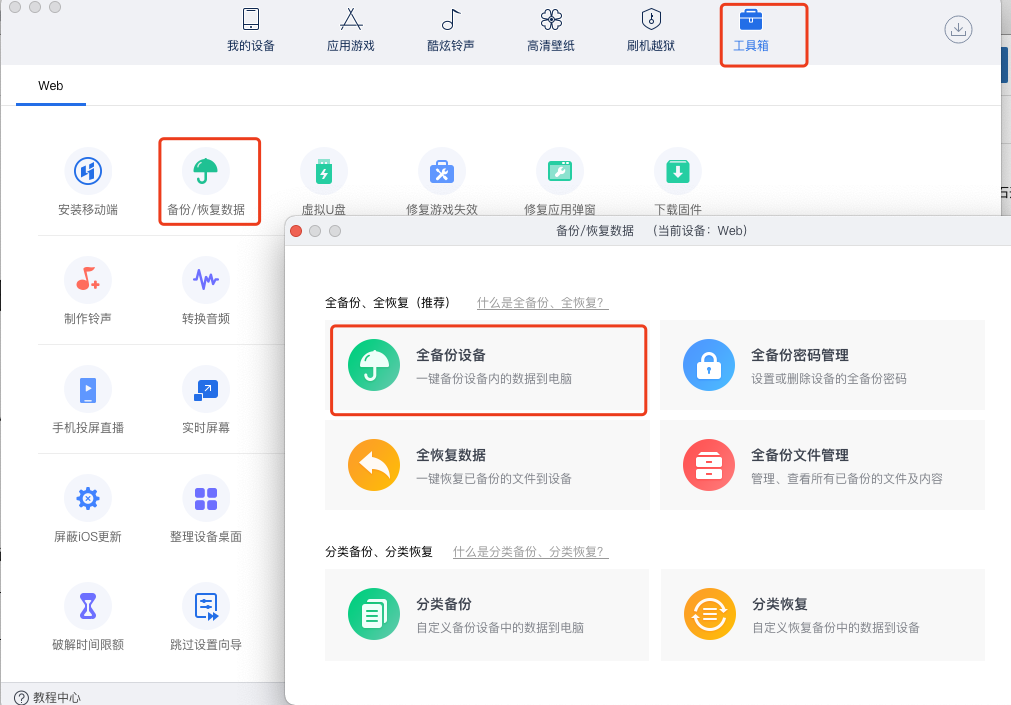Click the 下载固件 download icon
Image resolution: width=1011 pixels, height=705 pixels.
(678, 171)
